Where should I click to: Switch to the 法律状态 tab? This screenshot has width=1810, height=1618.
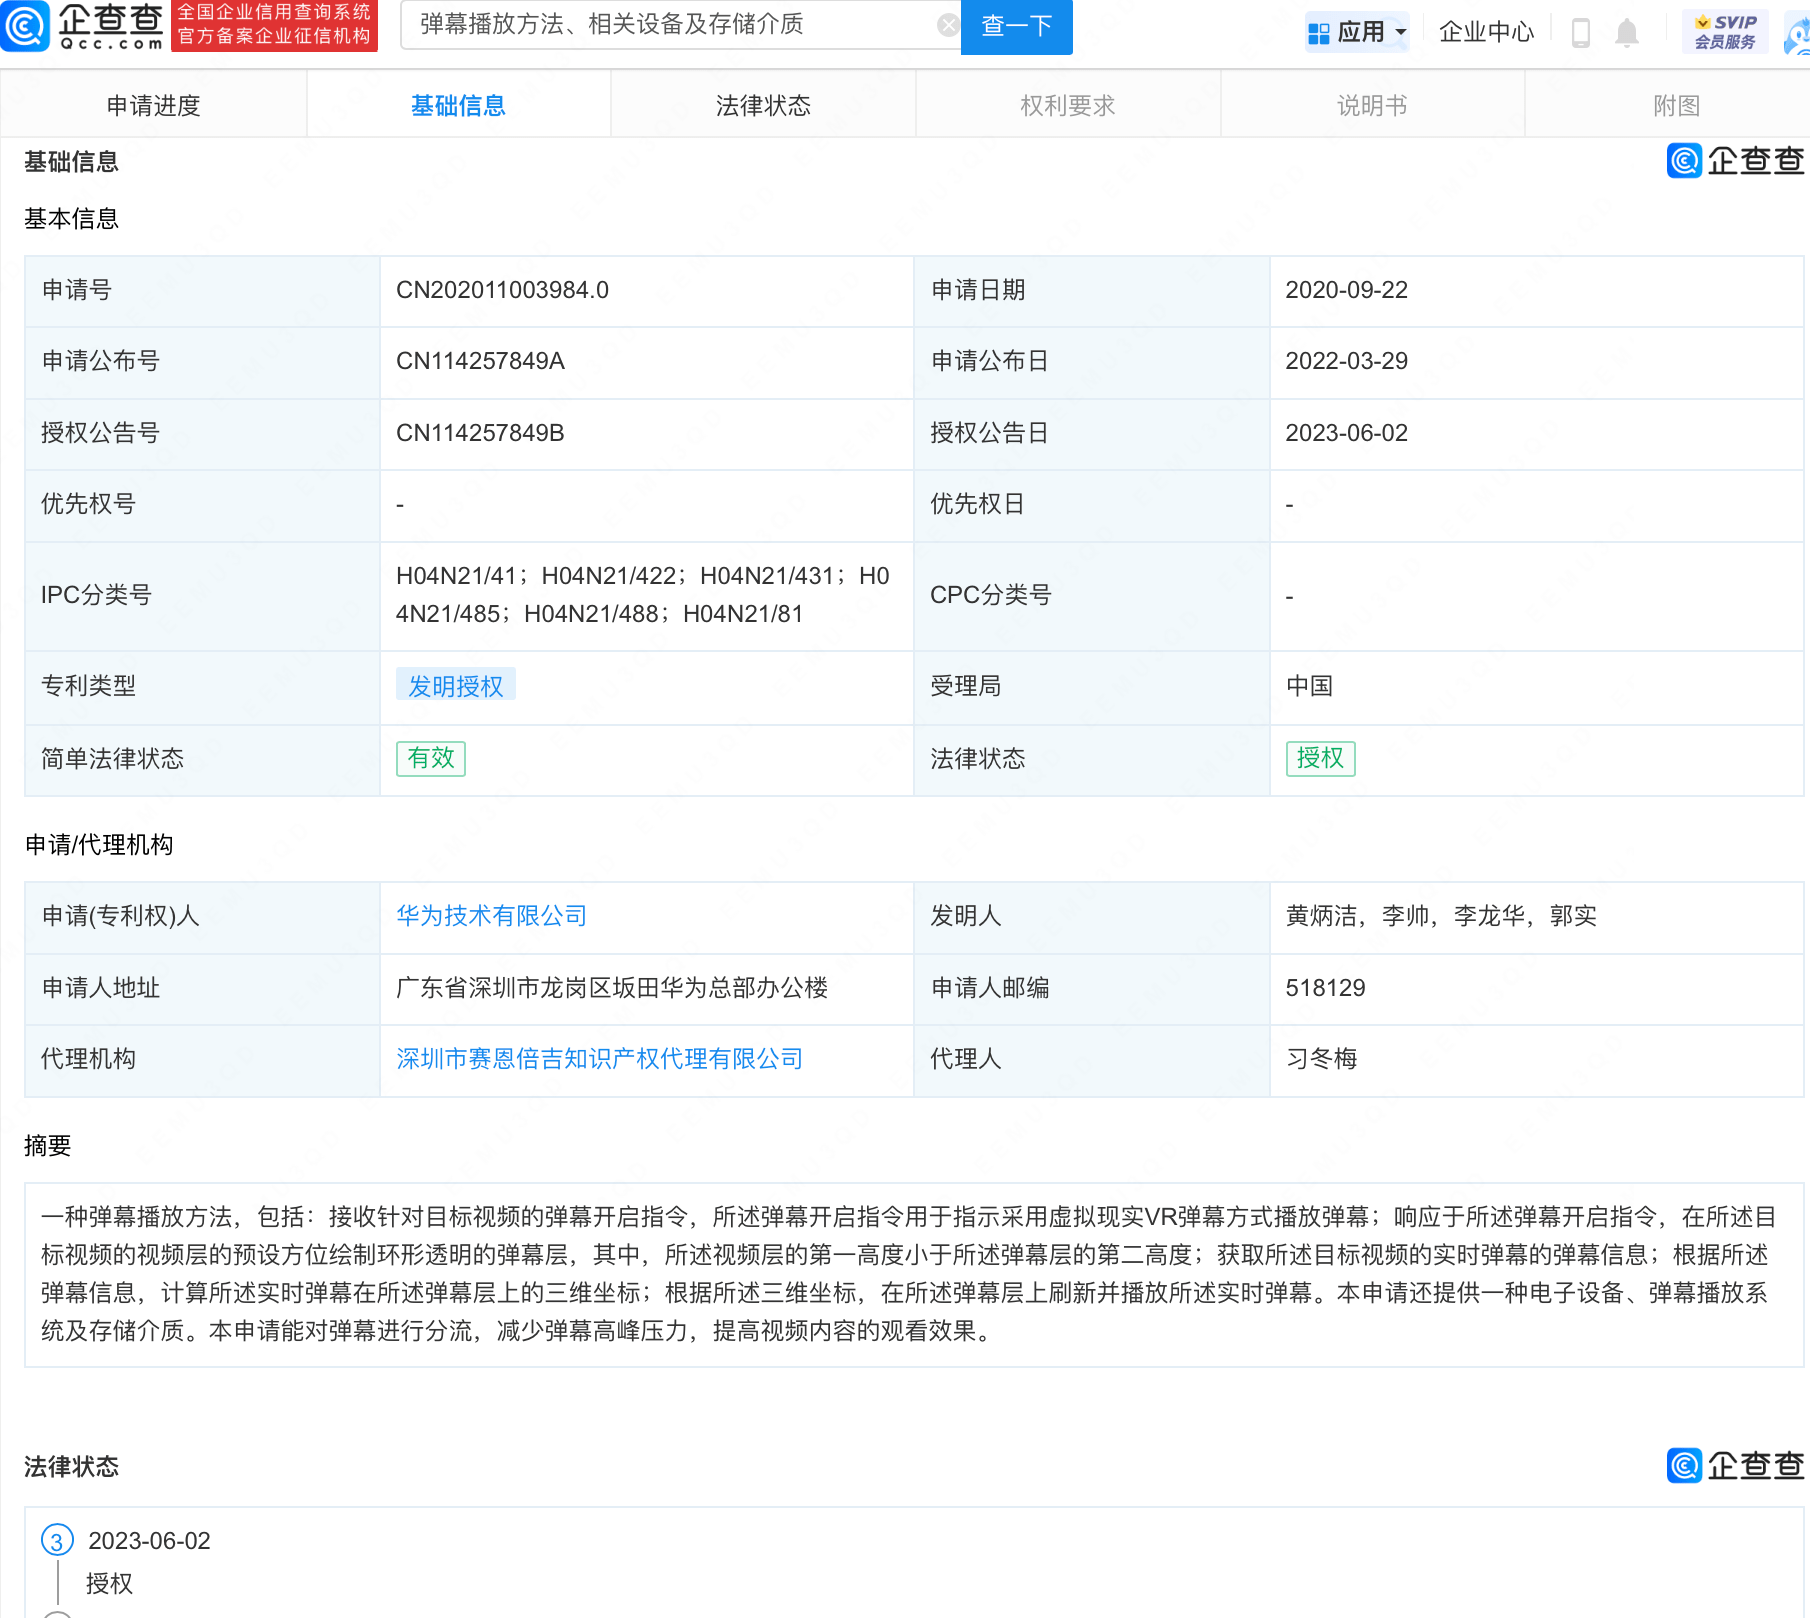pyautogui.click(x=762, y=104)
